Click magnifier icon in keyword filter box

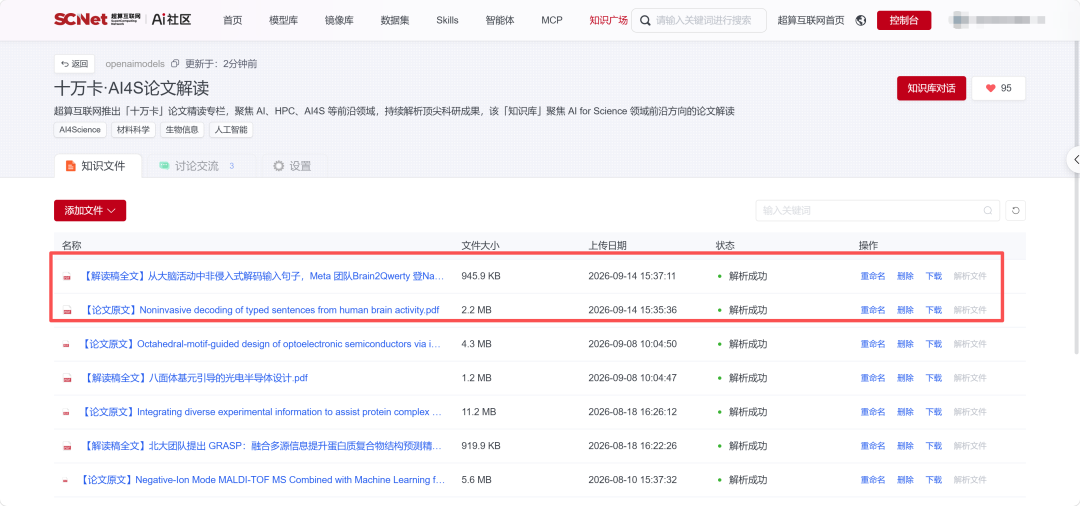point(988,211)
